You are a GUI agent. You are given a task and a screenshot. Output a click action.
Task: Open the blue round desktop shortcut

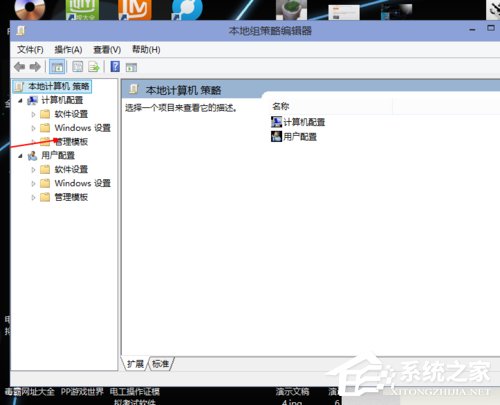[187, 10]
